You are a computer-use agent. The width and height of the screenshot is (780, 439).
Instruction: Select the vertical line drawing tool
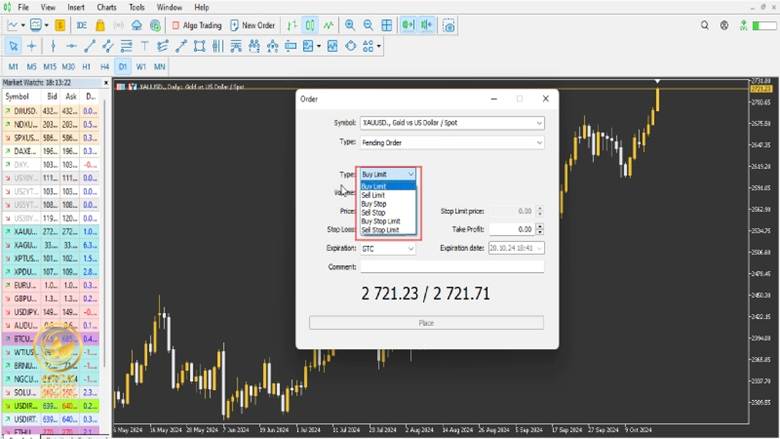(x=53, y=46)
